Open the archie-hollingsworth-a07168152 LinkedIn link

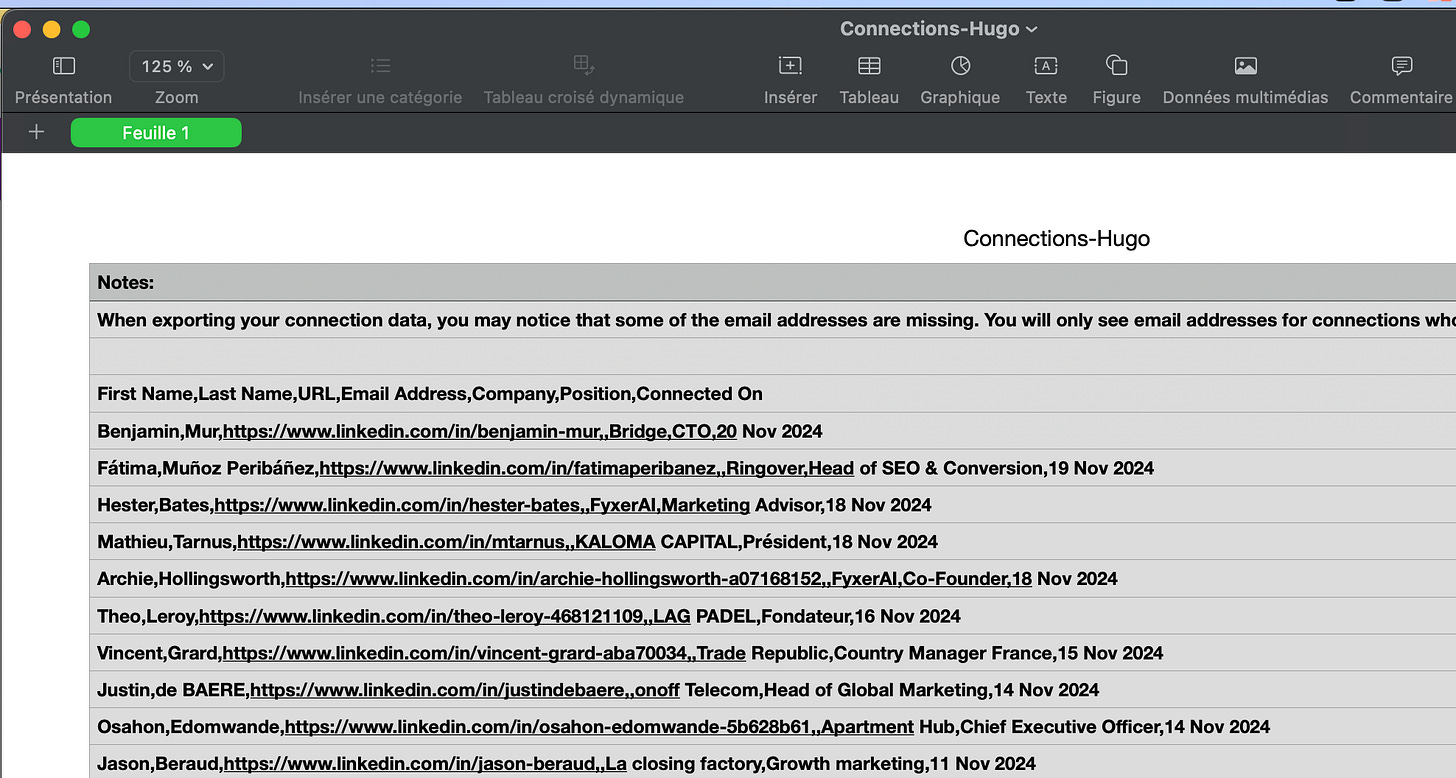click(x=658, y=580)
